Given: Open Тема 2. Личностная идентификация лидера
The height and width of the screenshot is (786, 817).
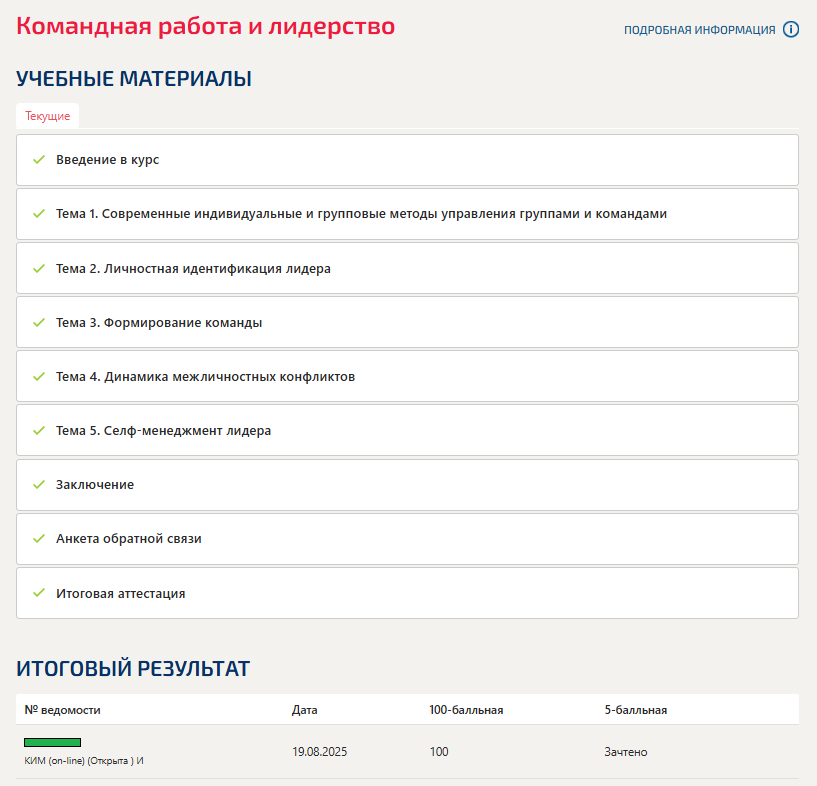Looking at the screenshot, I should point(407,268).
